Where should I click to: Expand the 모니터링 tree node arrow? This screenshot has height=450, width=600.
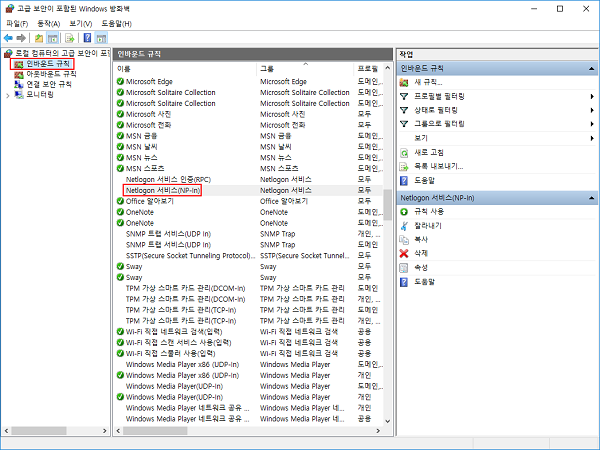coord(8,95)
